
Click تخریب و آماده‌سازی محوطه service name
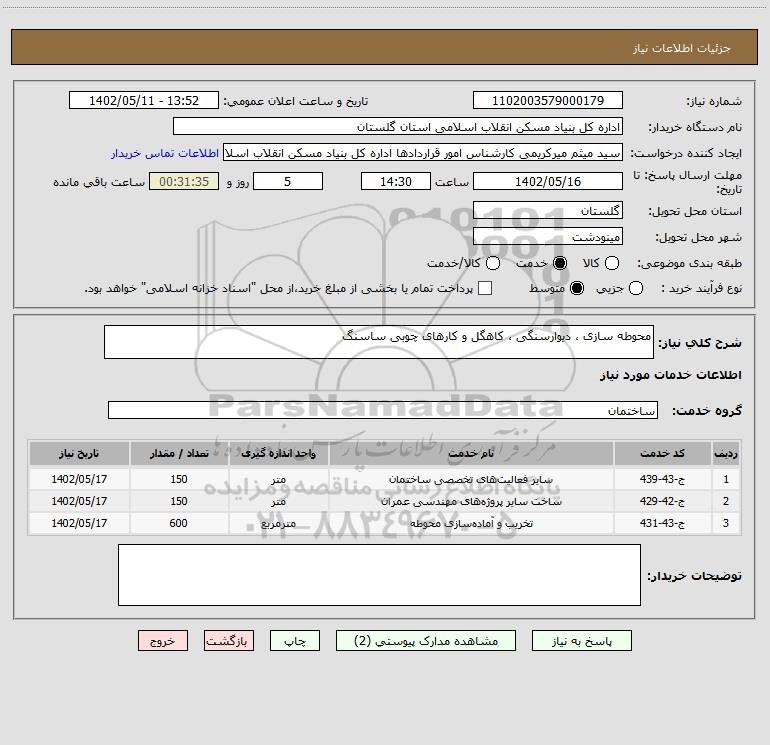[471, 524]
